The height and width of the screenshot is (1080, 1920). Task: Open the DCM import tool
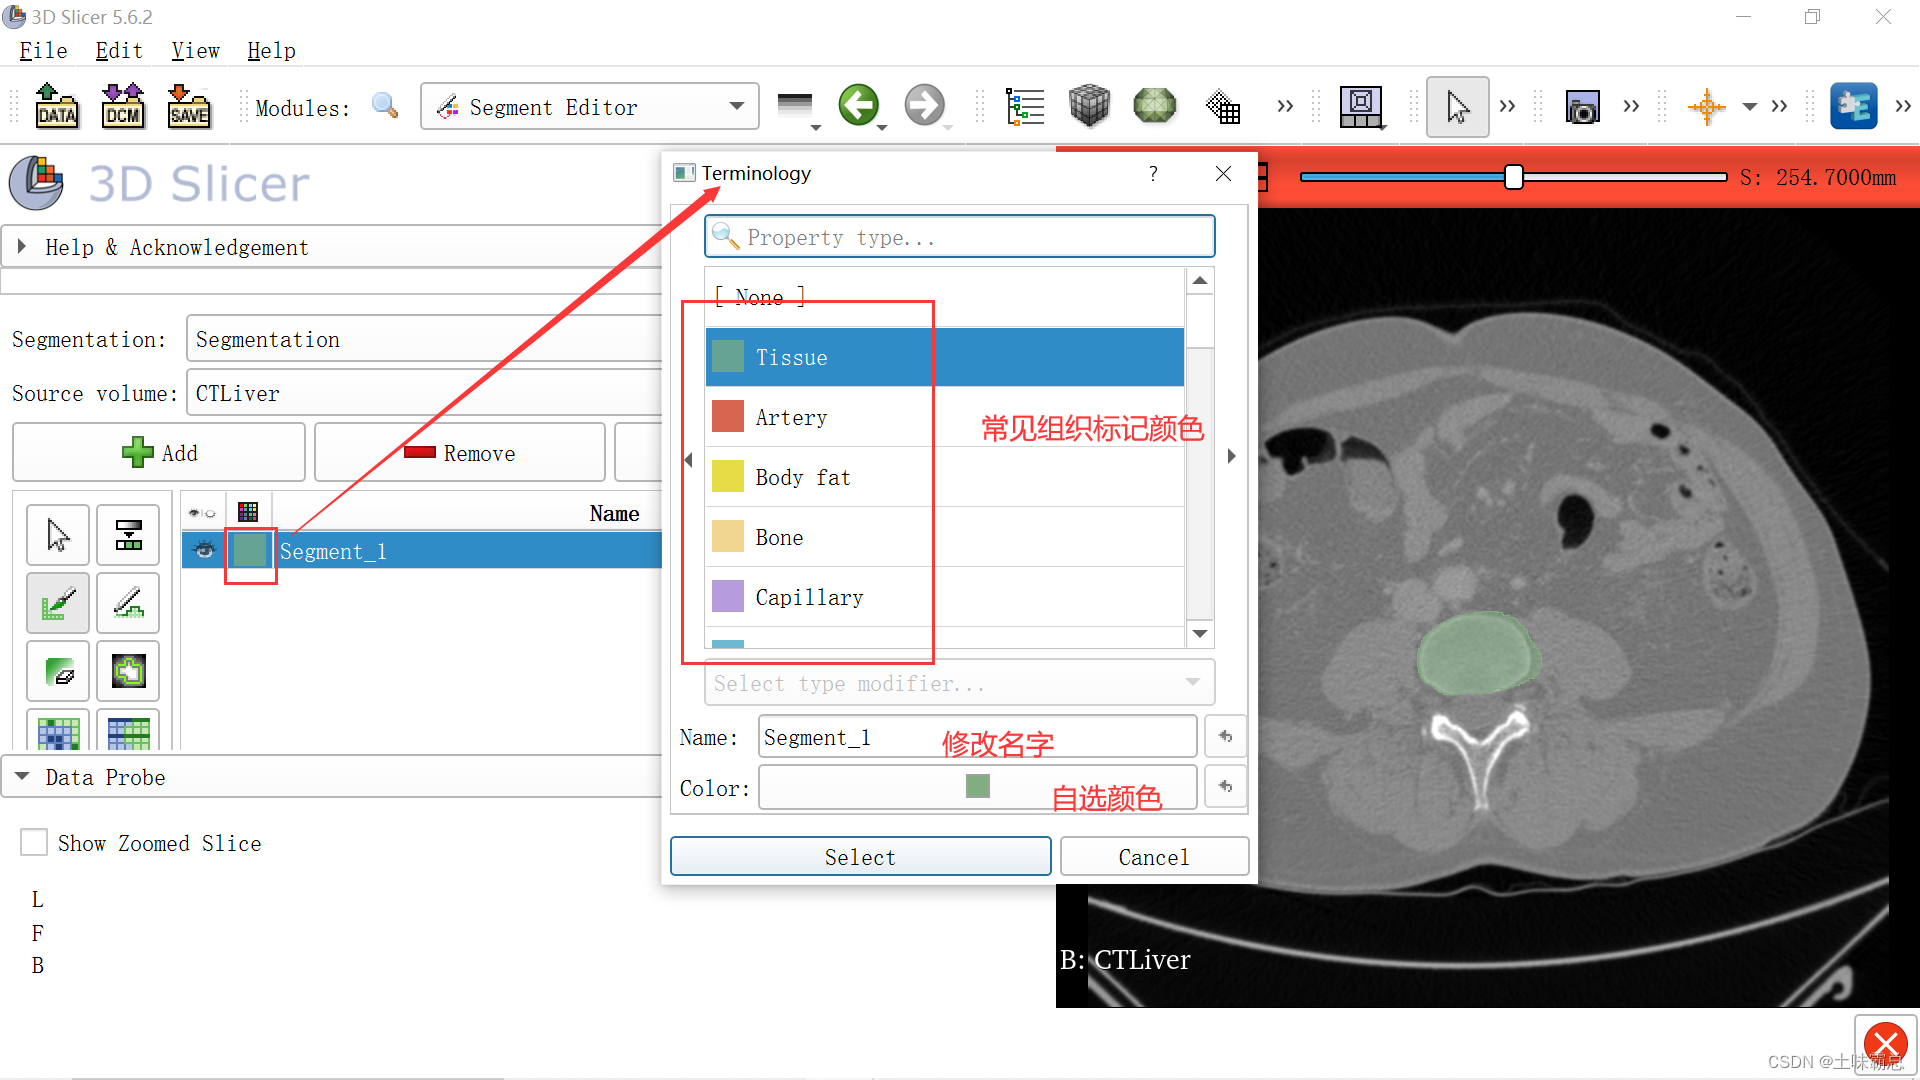[122, 106]
